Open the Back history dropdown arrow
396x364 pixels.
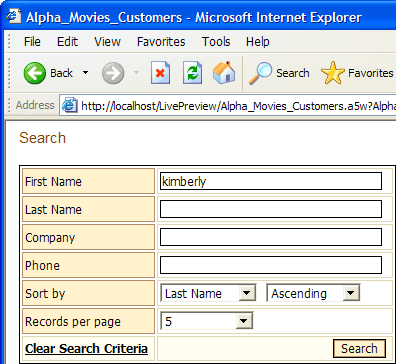(x=86, y=72)
